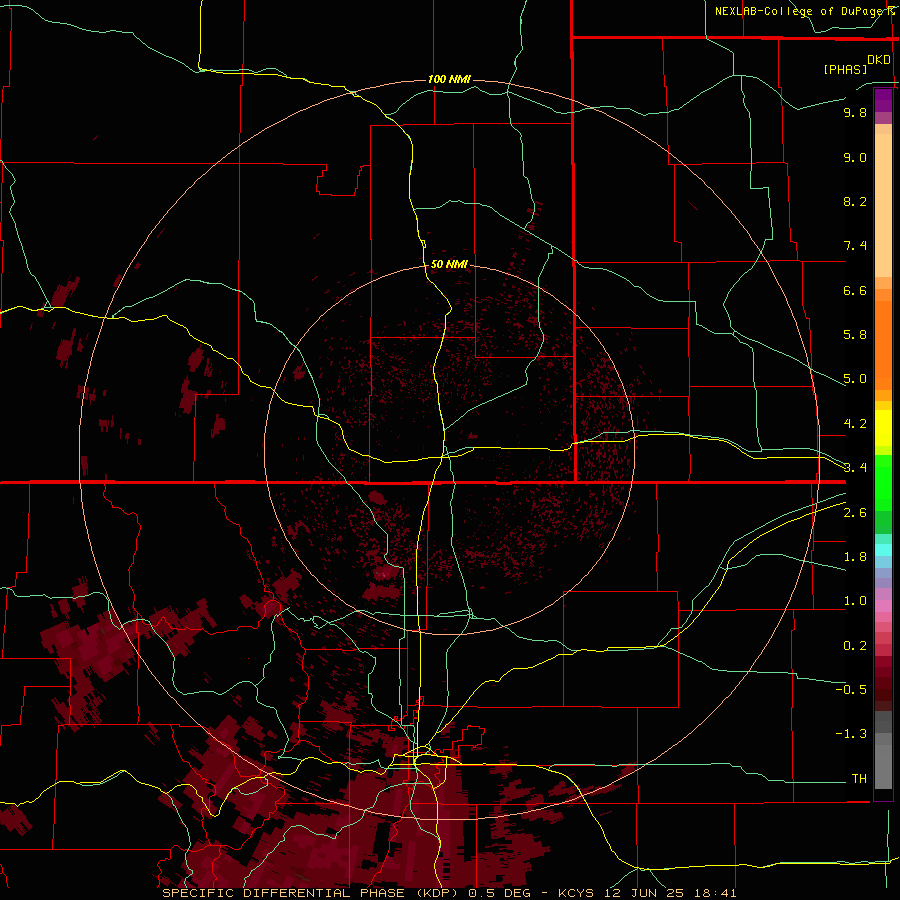Click the 9.8 value on the color scale
900x900 pixels.
[855, 112]
